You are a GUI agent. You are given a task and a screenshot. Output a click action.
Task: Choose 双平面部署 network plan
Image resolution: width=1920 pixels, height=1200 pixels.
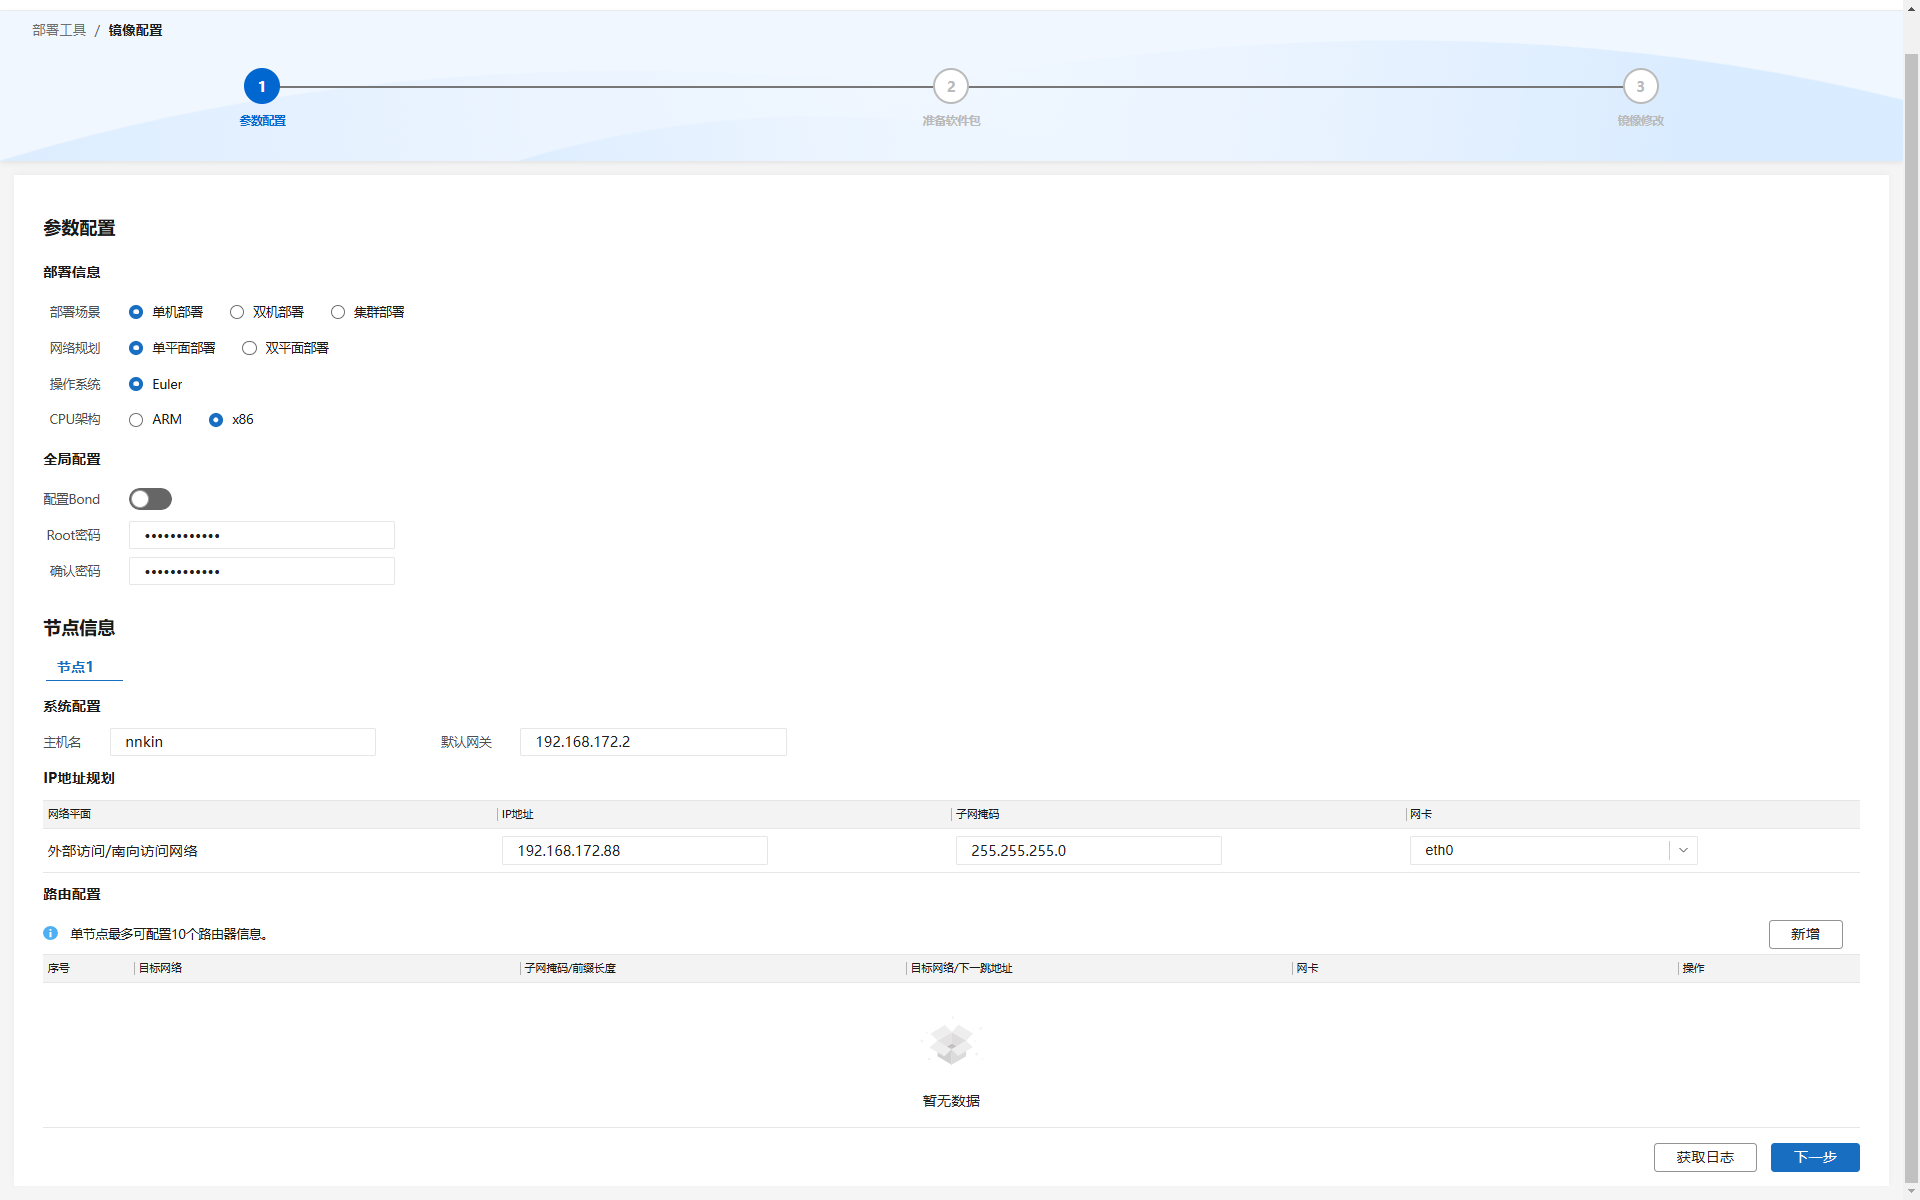(x=250, y=348)
